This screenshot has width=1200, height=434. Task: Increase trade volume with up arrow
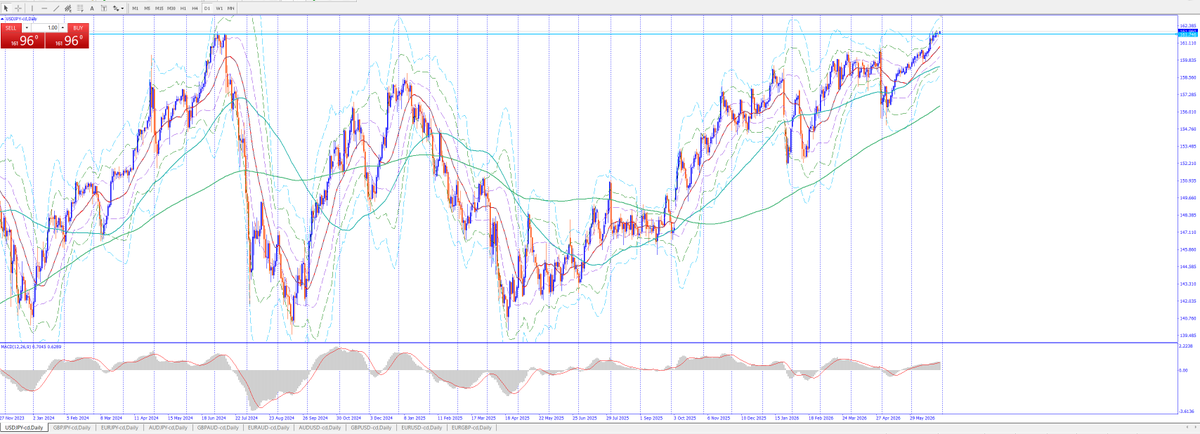click(63, 28)
